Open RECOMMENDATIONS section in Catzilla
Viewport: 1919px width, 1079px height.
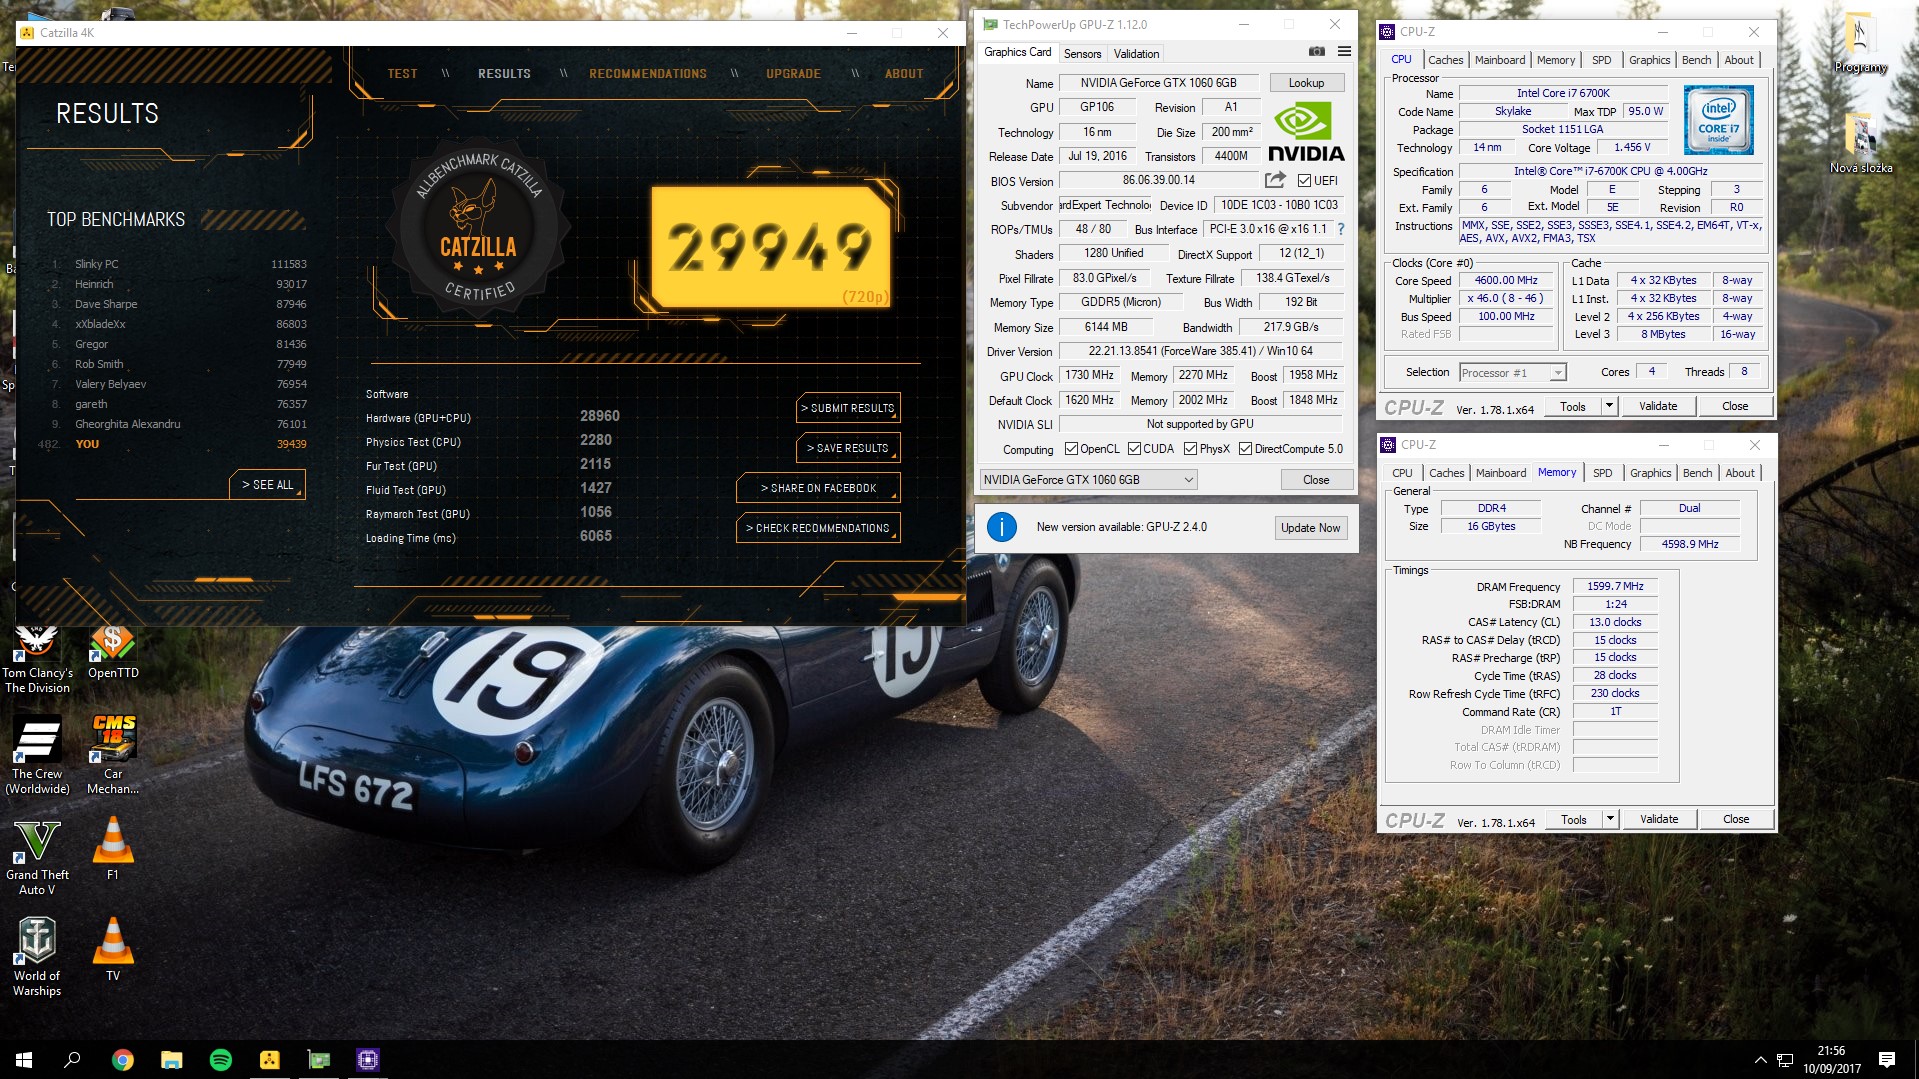point(647,74)
